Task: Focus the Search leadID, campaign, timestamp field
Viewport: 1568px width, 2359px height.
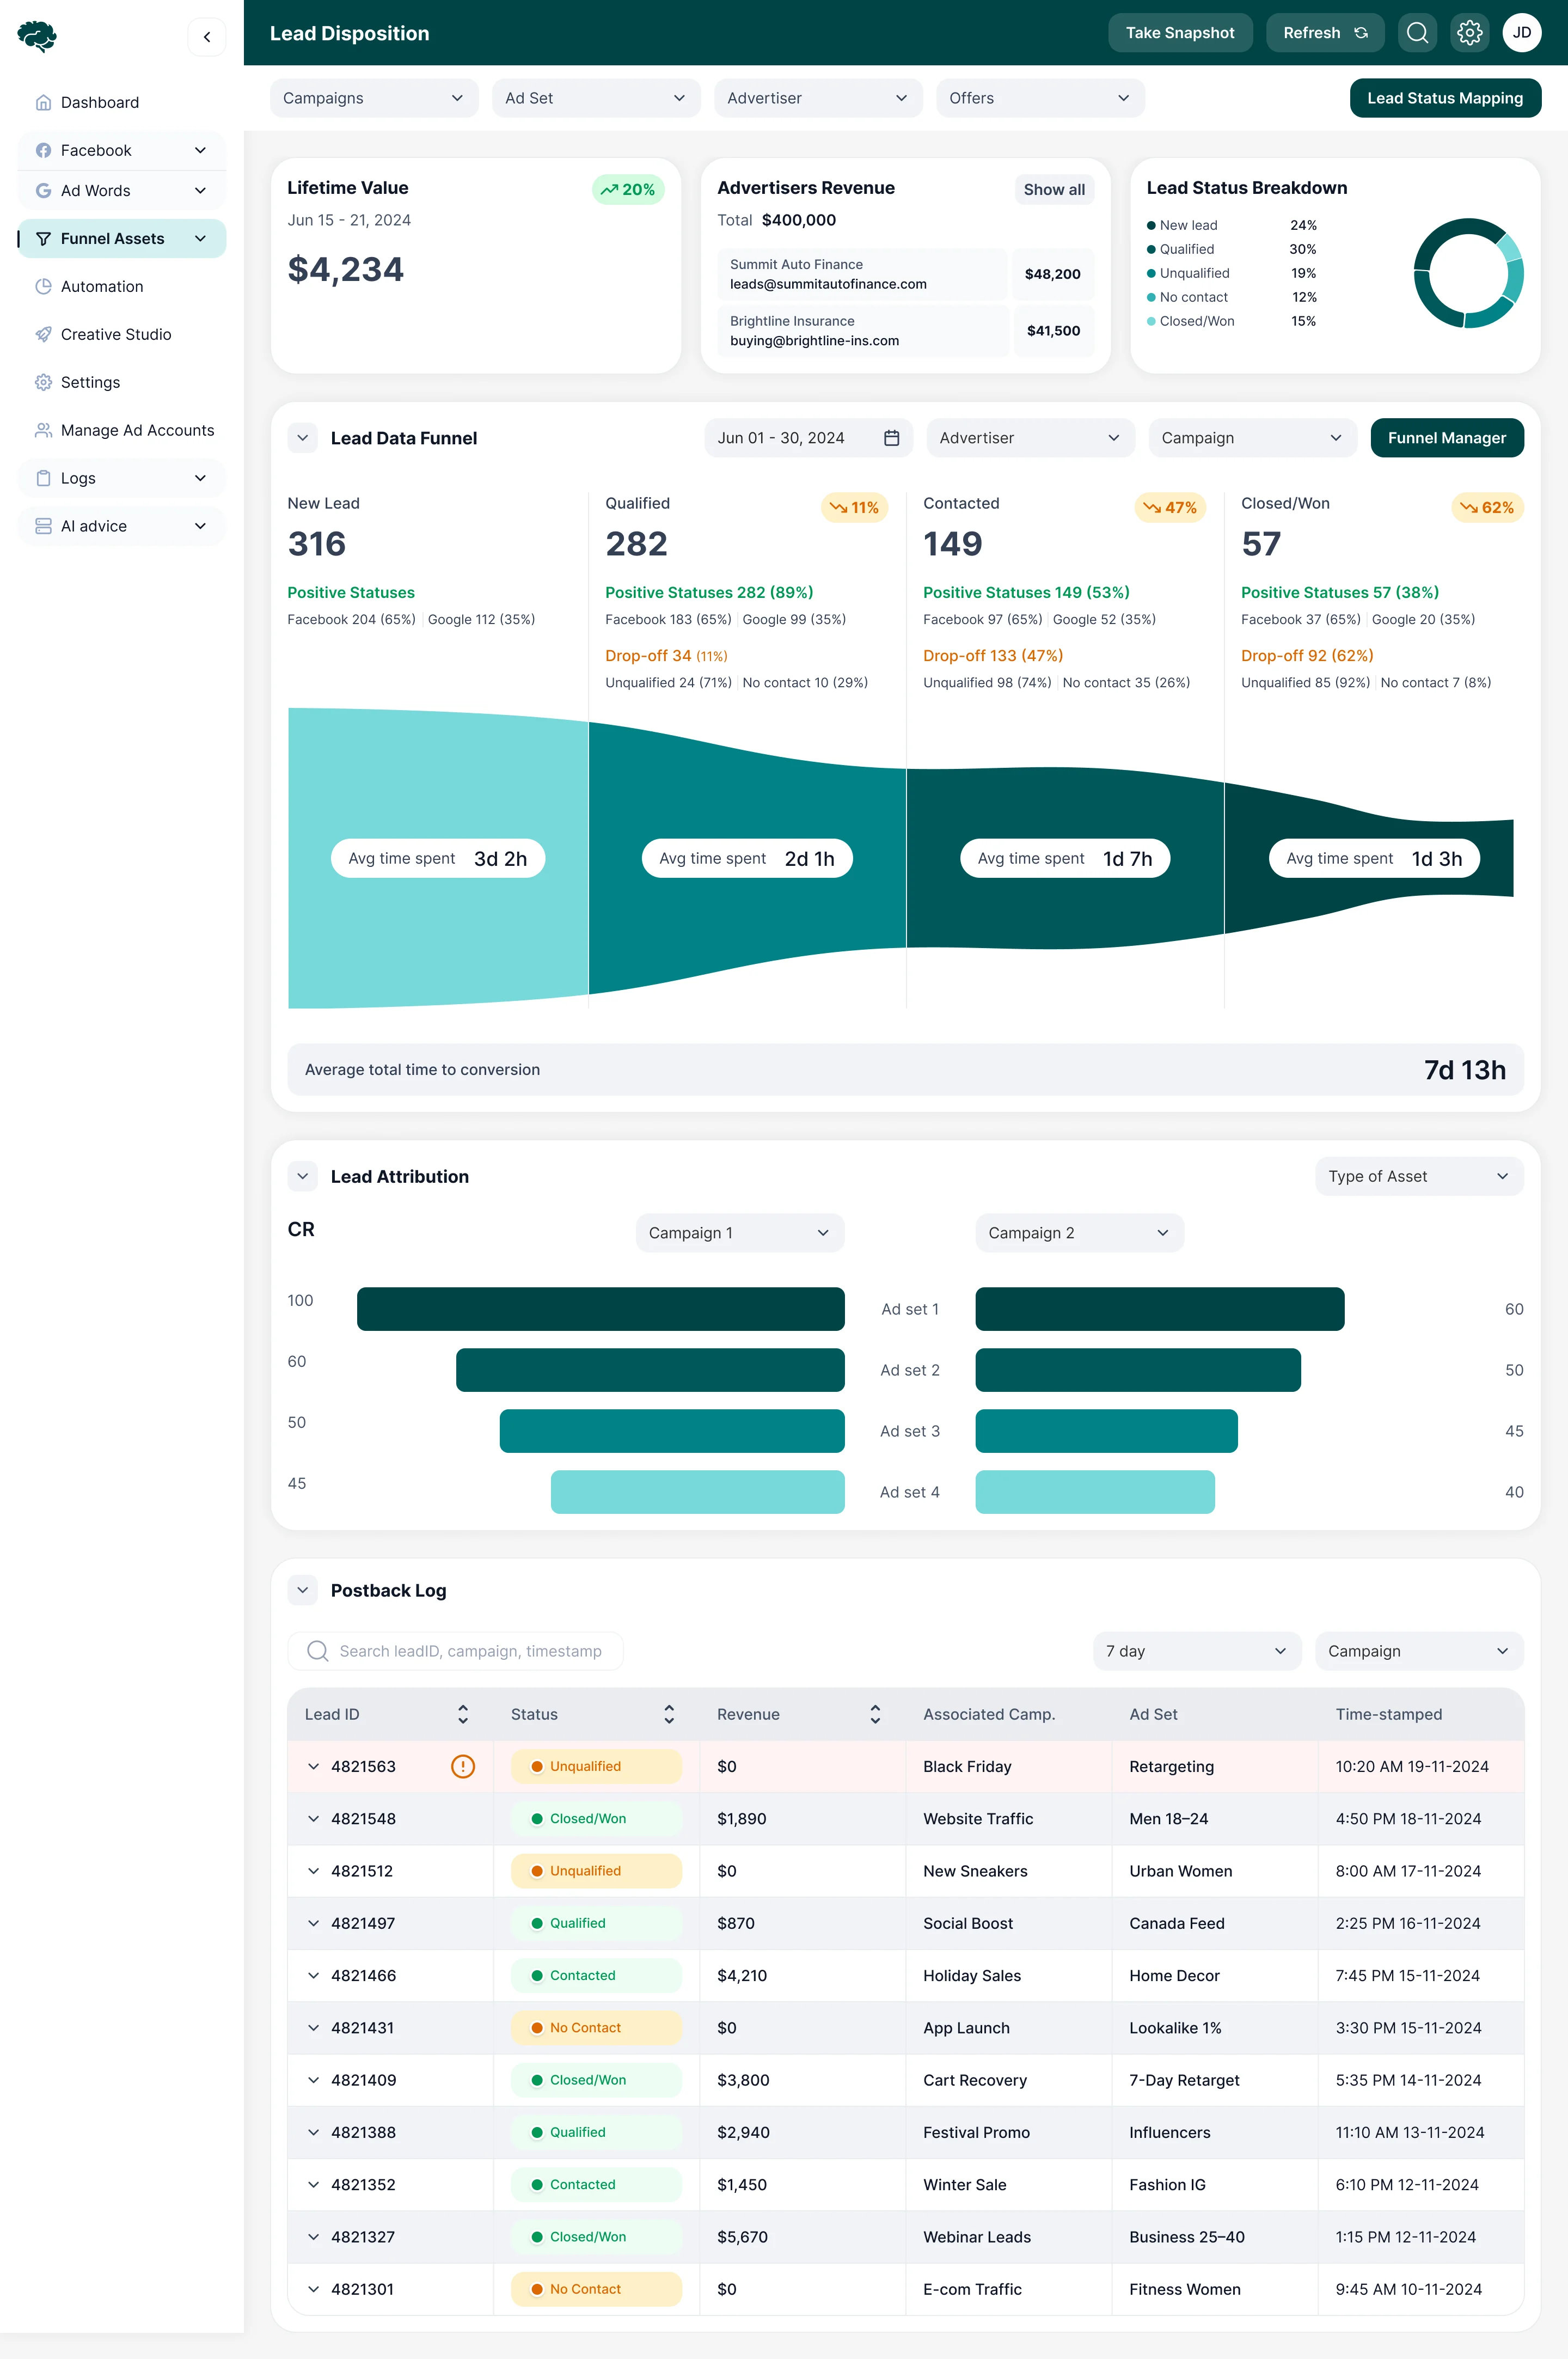Action: tap(455, 1651)
